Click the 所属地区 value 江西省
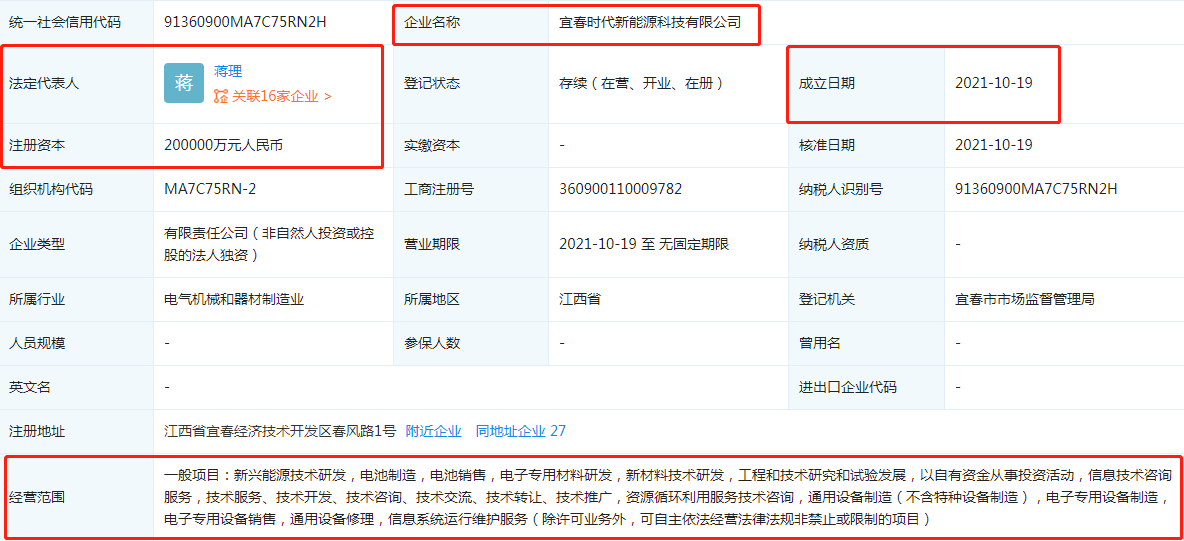This screenshot has width=1184, height=541. [580, 299]
